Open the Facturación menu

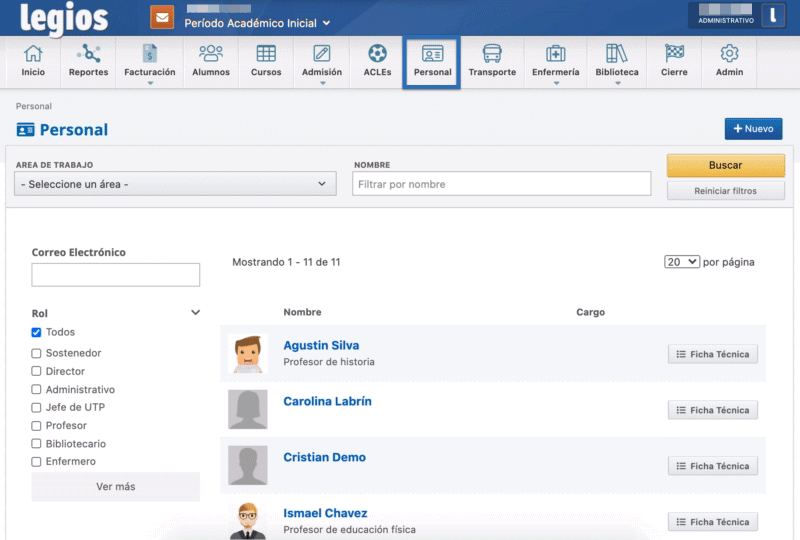(149, 63)
